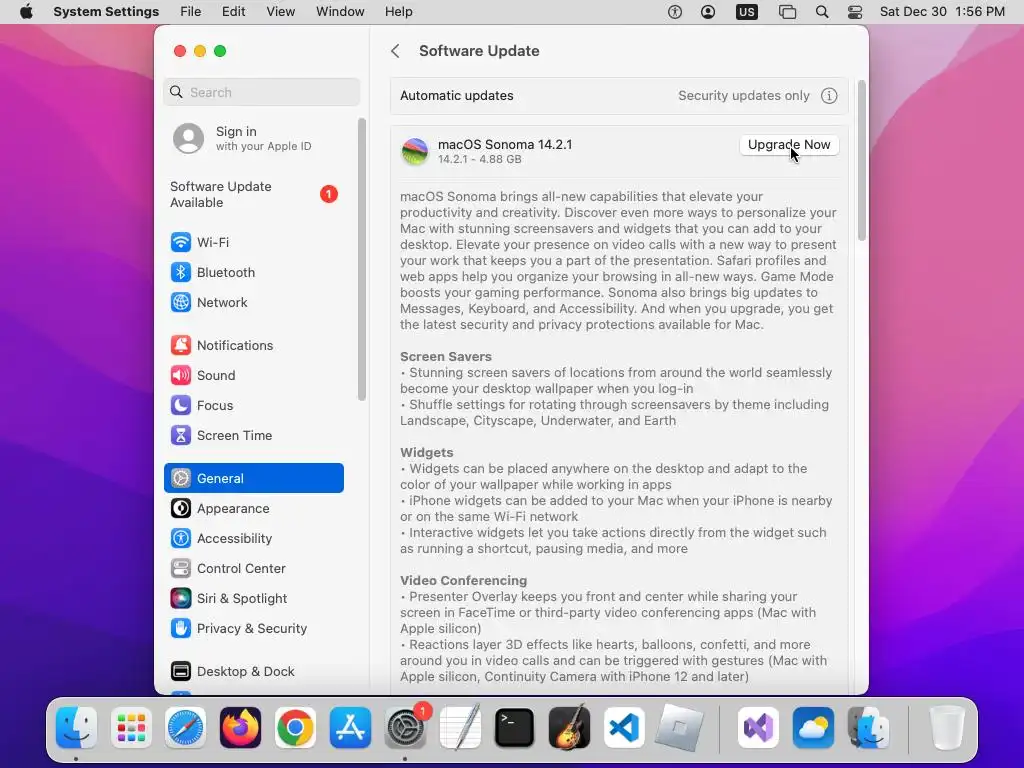Open the Window menu

click(x=340, y=12)
